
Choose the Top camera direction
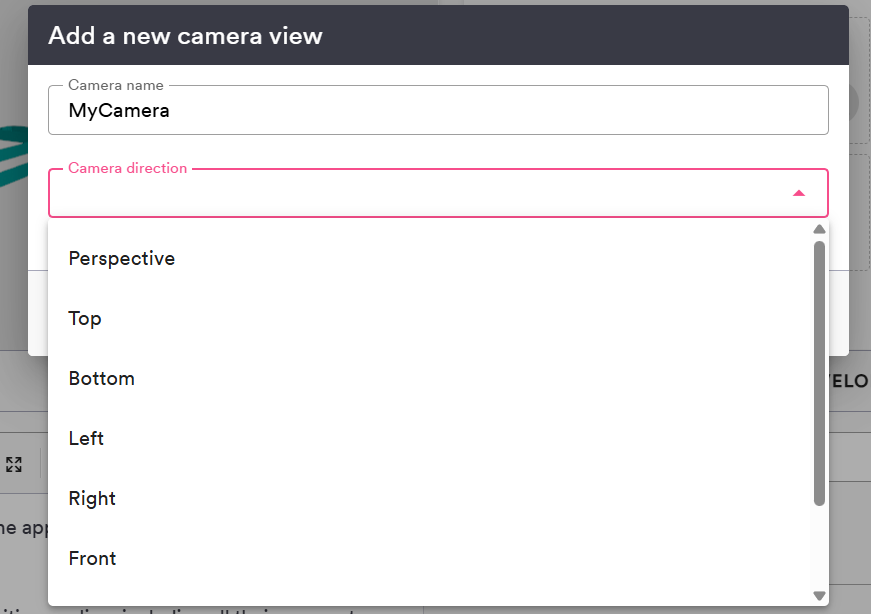tap(85, 318)
